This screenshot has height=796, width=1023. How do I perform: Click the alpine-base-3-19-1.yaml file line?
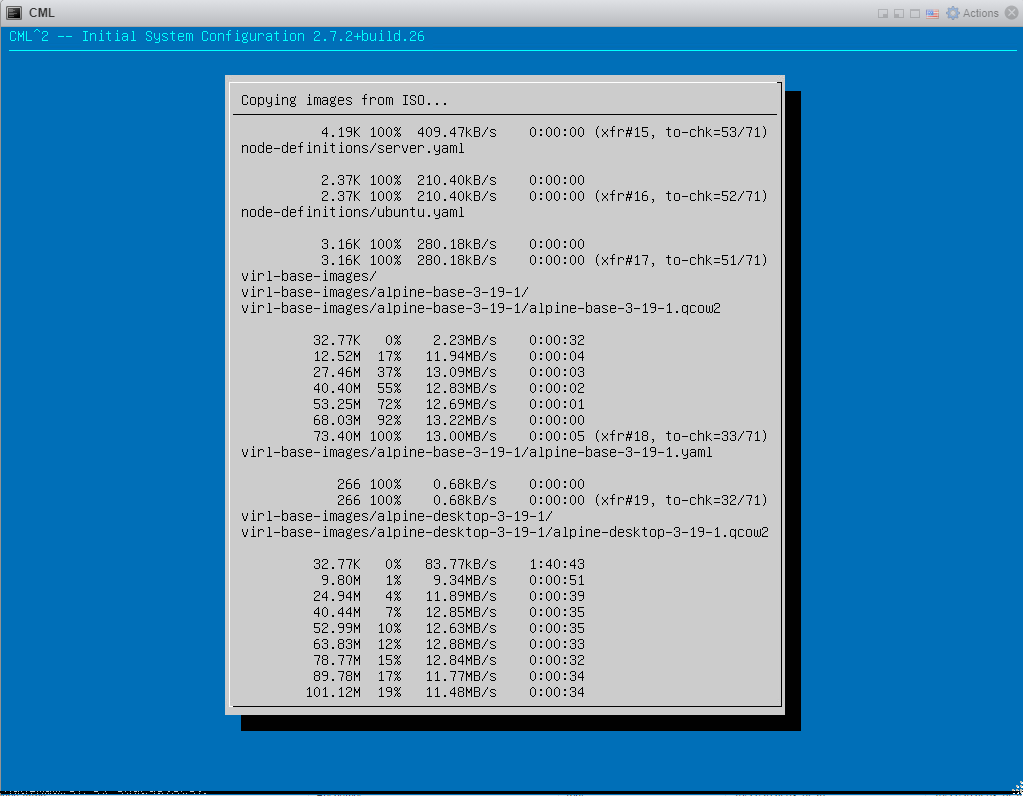click(x=476, y=452)
